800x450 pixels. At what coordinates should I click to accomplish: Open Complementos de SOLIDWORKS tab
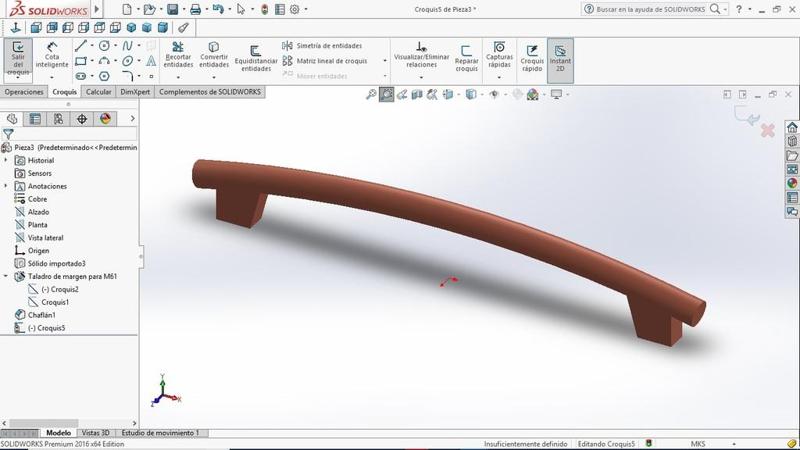point(210,92)
